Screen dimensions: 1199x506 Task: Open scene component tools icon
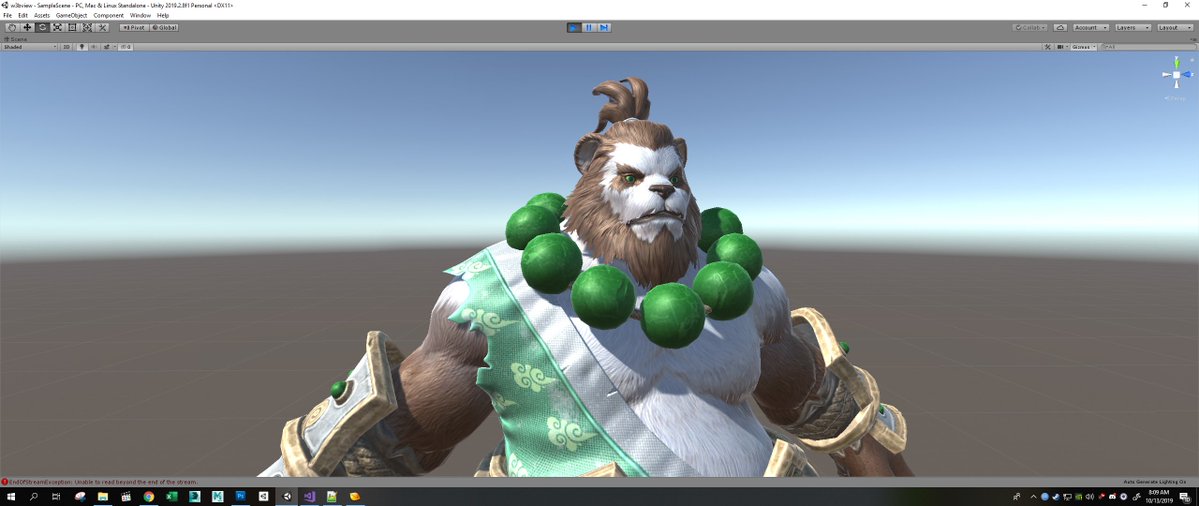pos(1048,47)
